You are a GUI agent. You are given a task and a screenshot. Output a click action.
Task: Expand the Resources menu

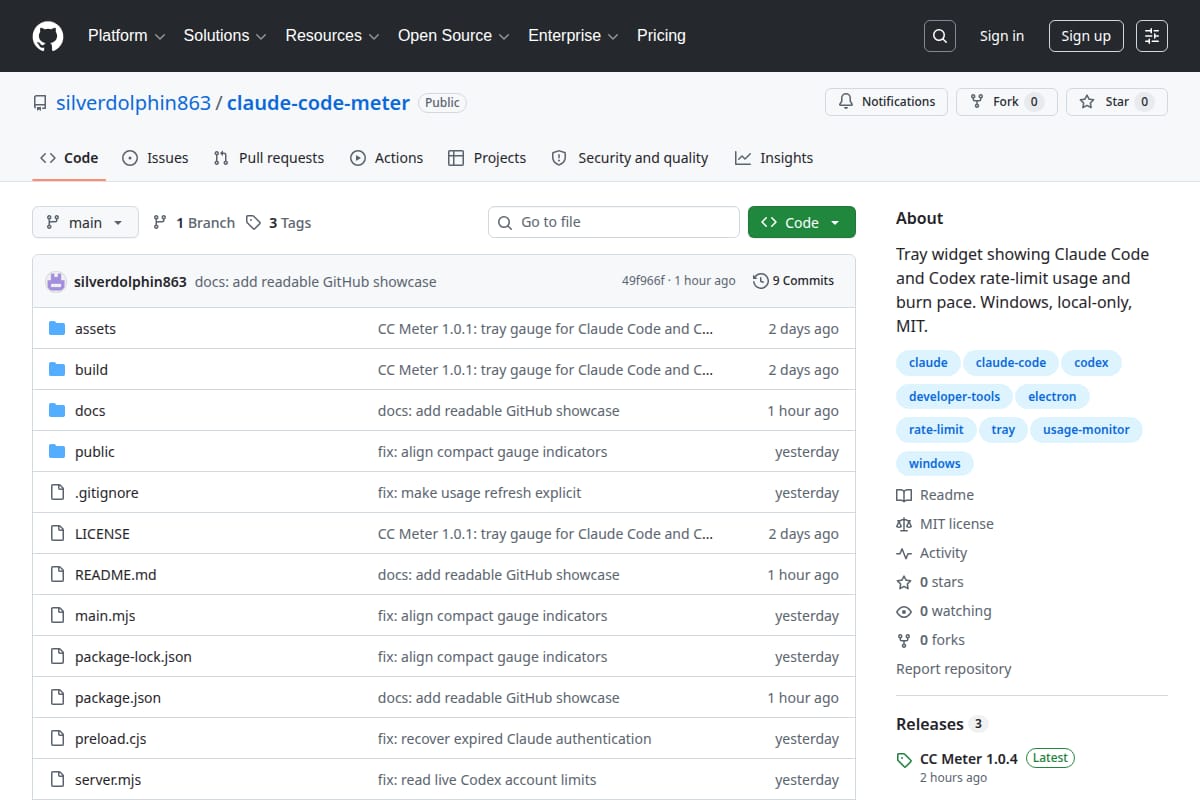tap(332, 36)
